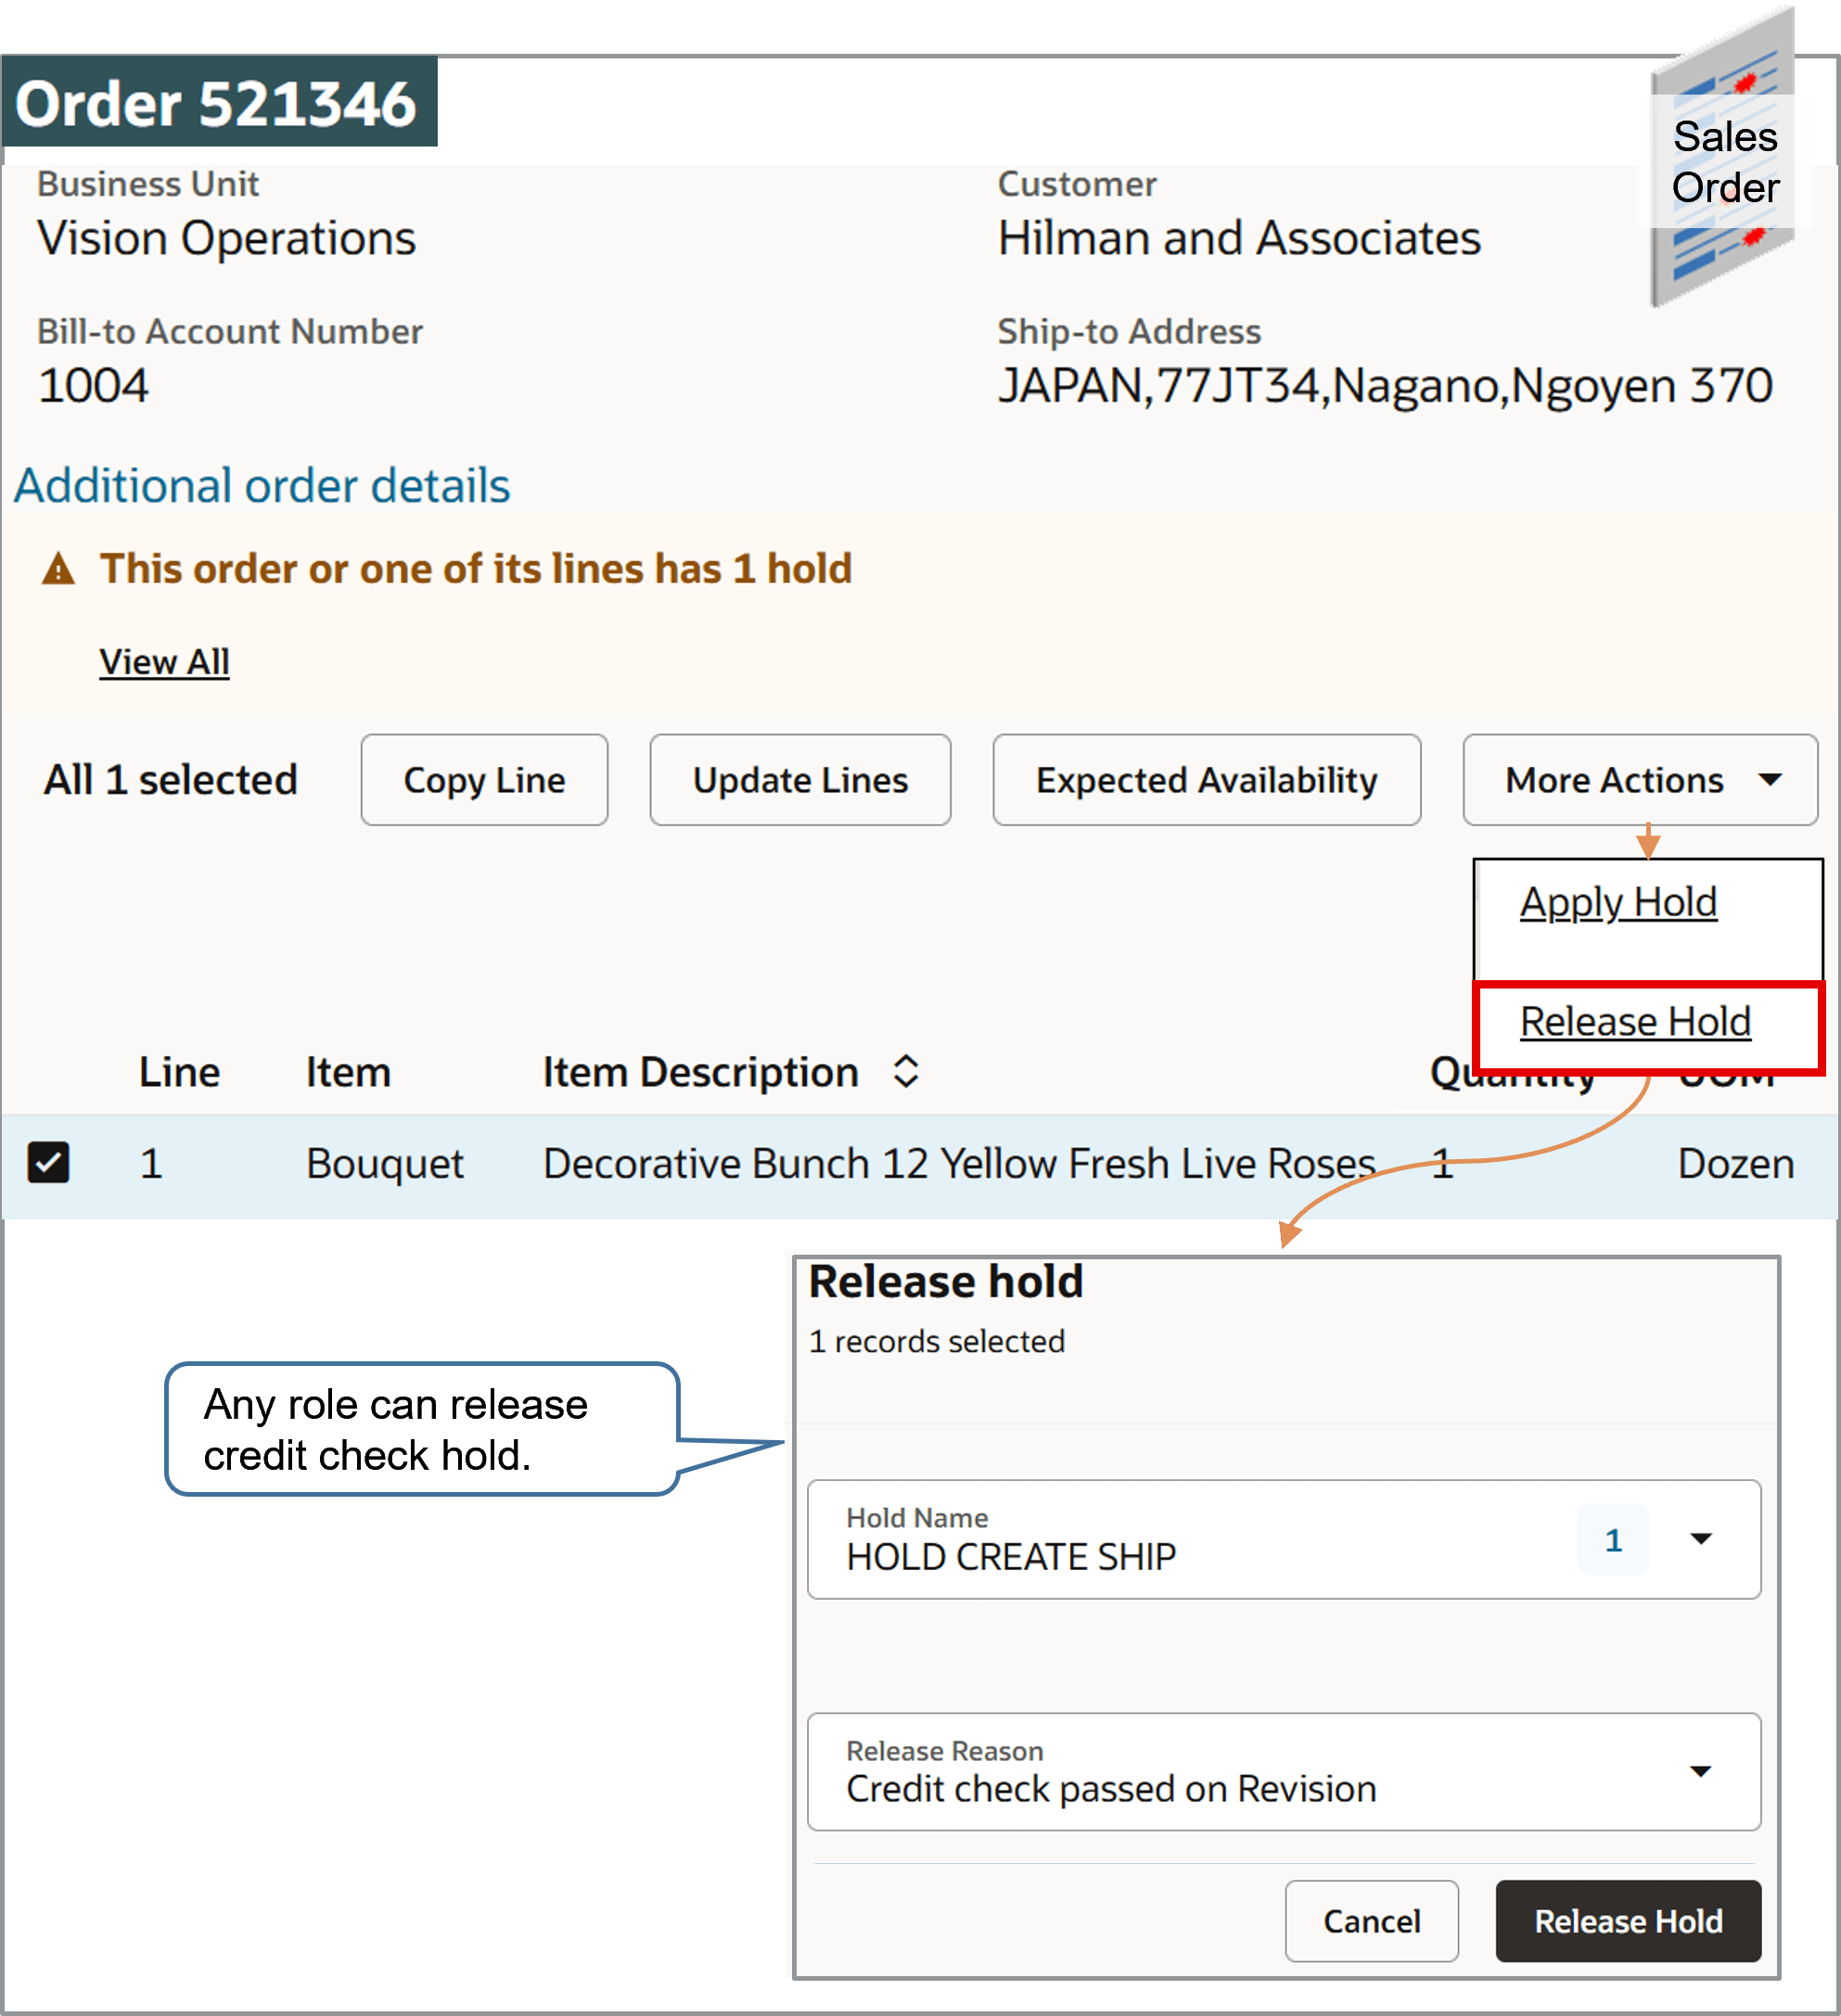Click the Copy Line button

tap(484, 780)
